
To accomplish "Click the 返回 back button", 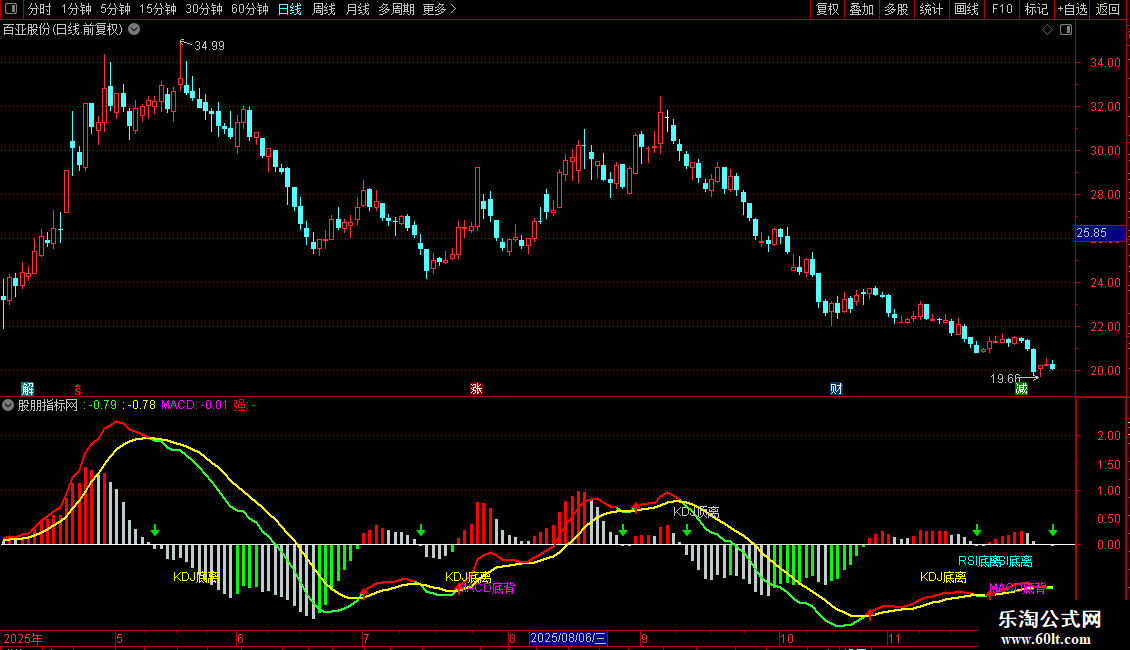I will click(x=1108, y=9).
